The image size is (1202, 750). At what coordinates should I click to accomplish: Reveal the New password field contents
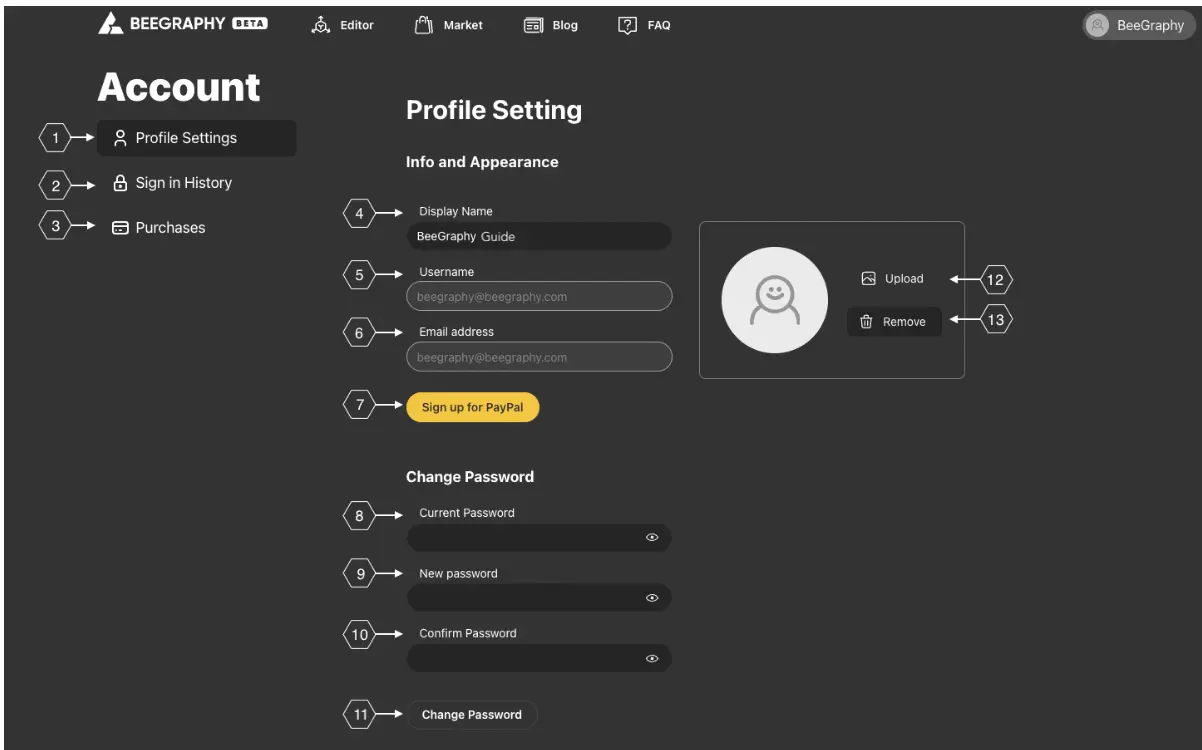point(653,598)
